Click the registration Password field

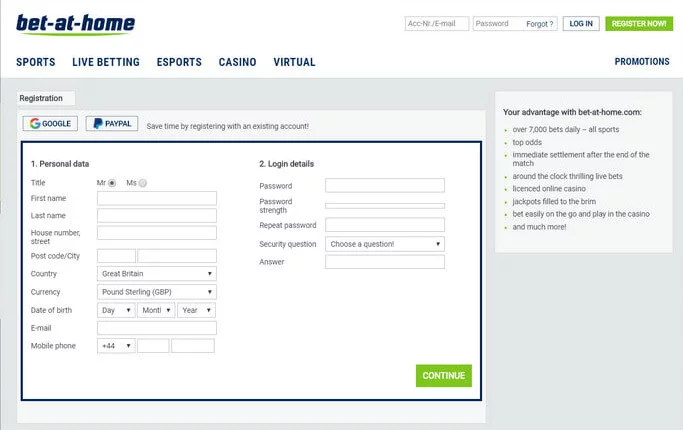click(385, 185)
